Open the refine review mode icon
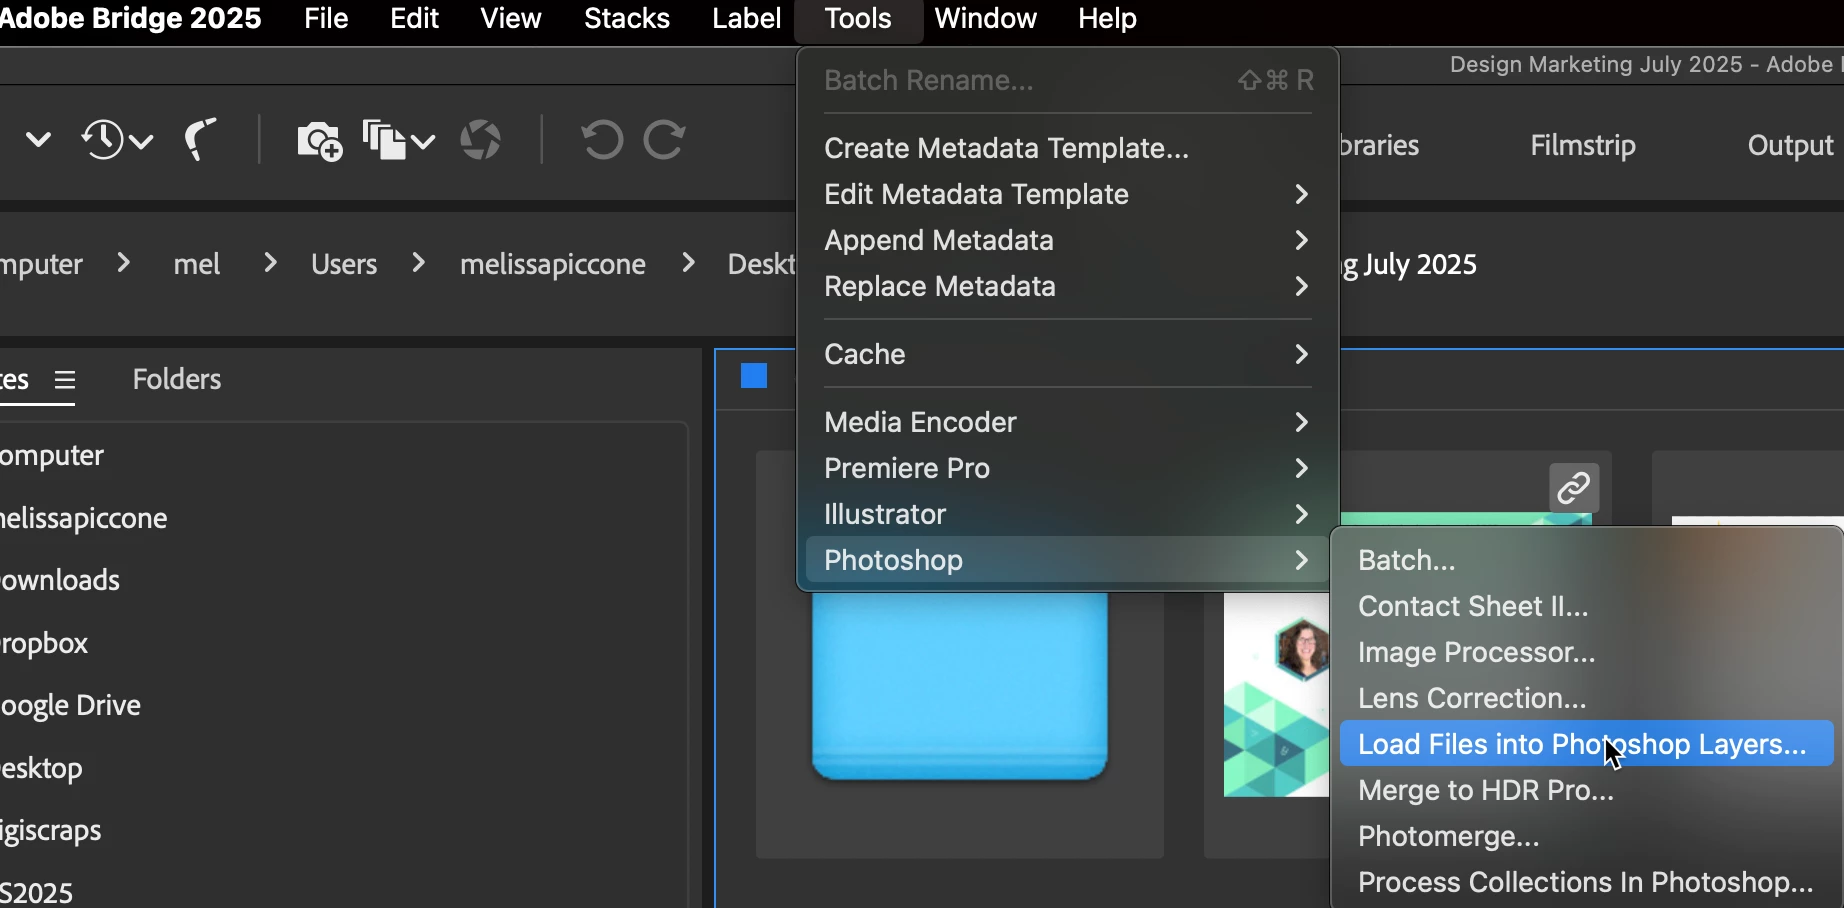 384,140
